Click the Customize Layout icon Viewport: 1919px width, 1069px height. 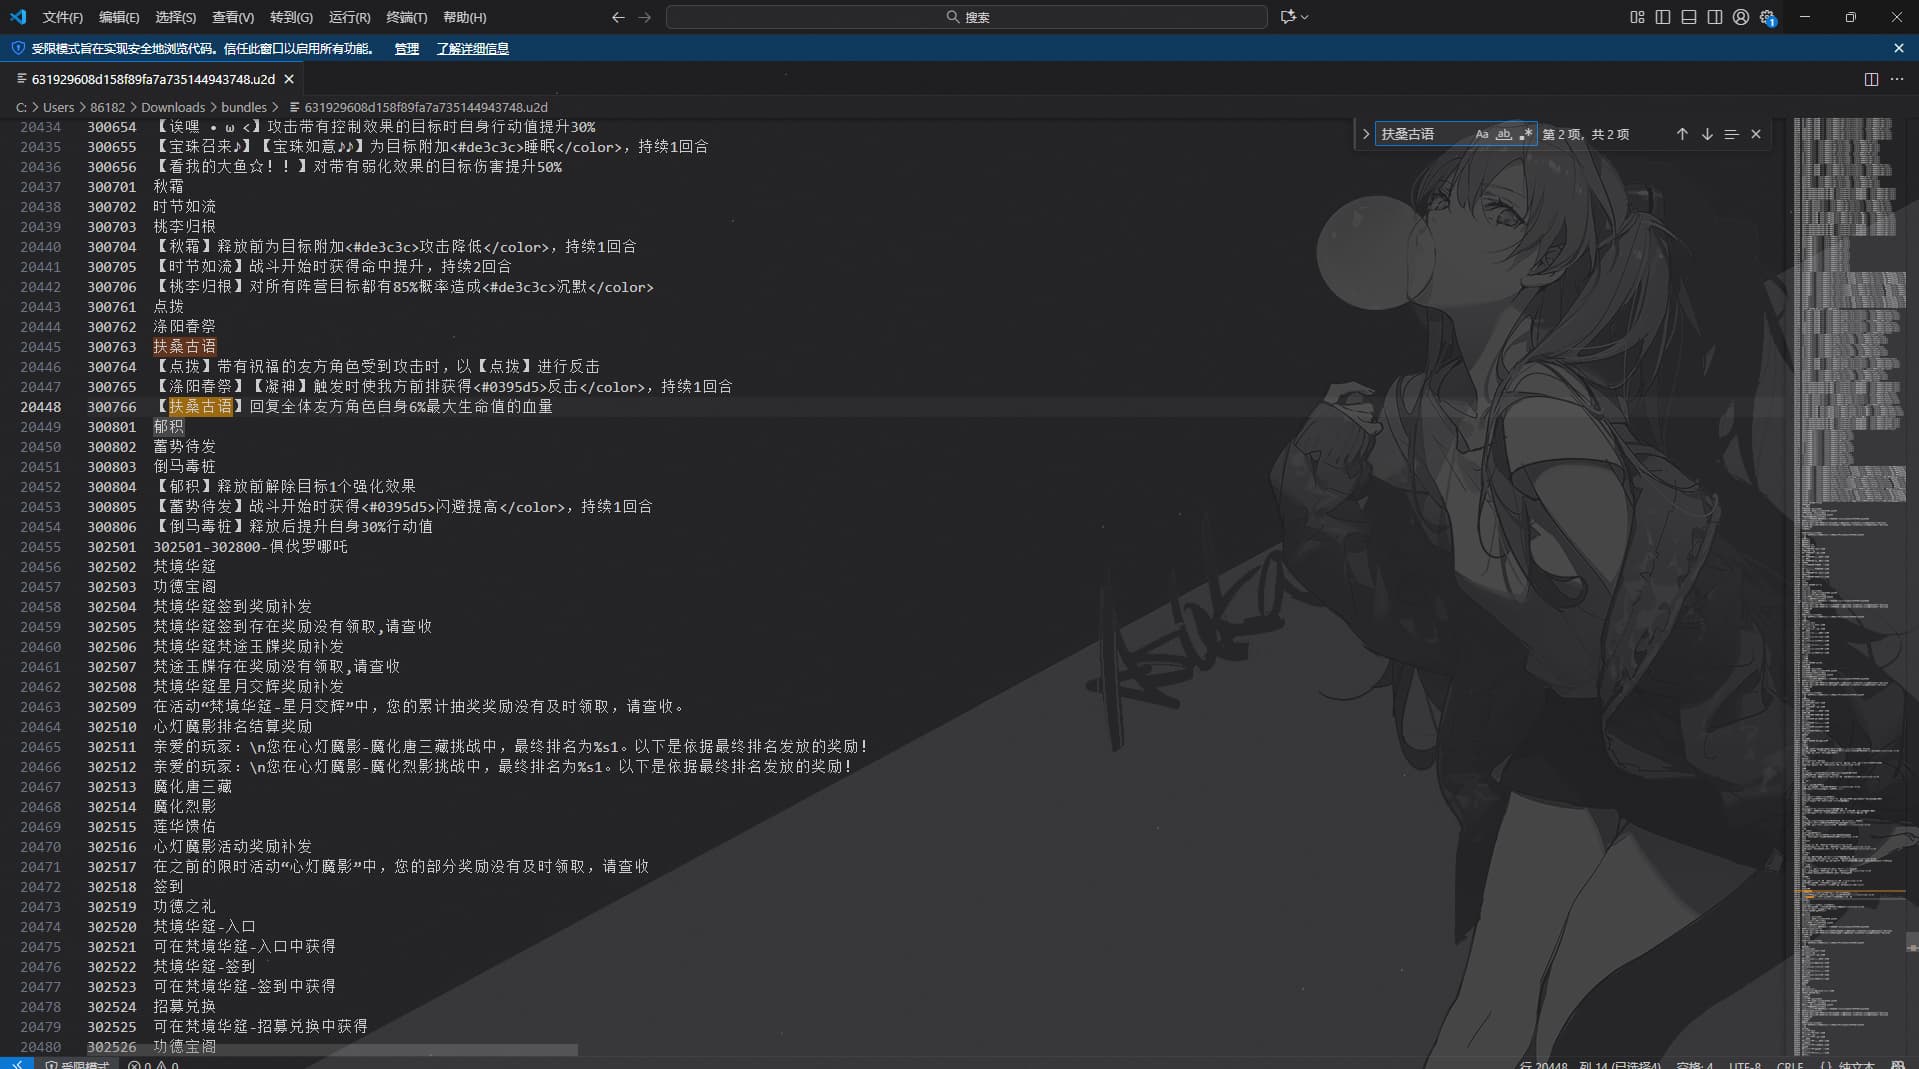coord(1637,17)
